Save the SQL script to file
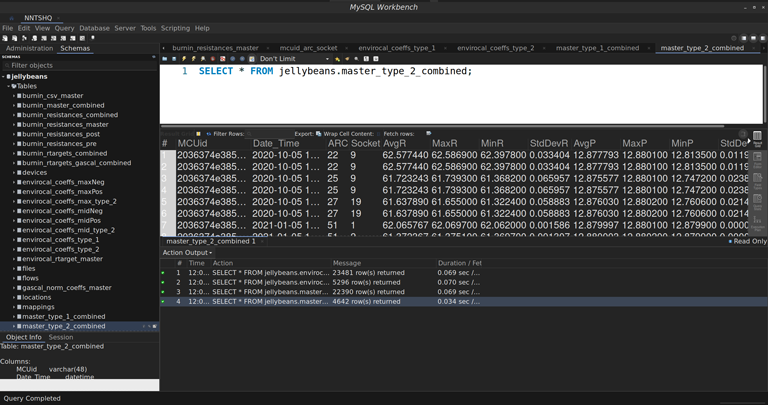Image resolution: width=768 pixels, height=405 pixels. tap(174, 59)
